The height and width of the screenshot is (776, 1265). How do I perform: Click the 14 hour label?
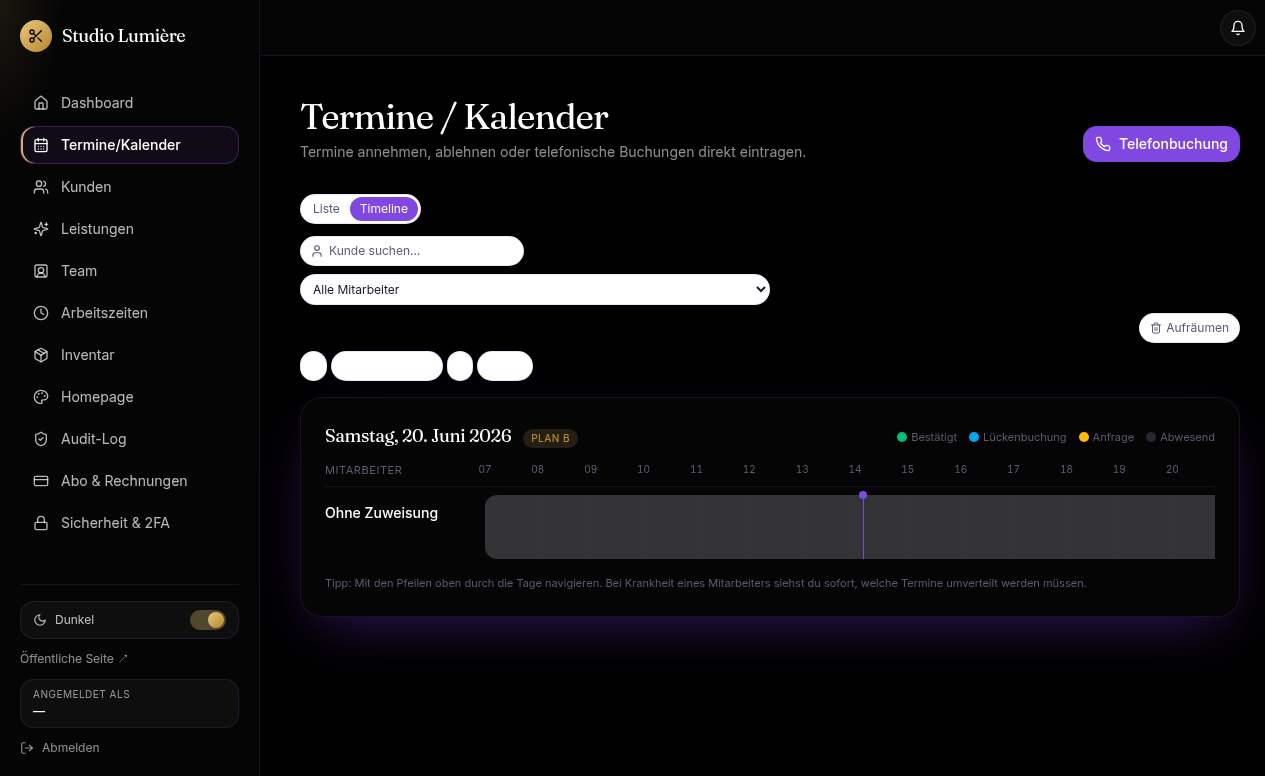855,469
